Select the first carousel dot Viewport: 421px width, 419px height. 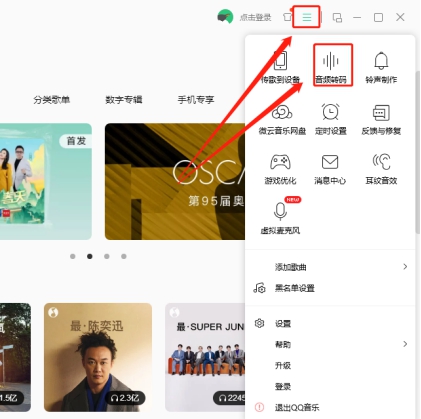pyautogui.click(x=73, y=256)
